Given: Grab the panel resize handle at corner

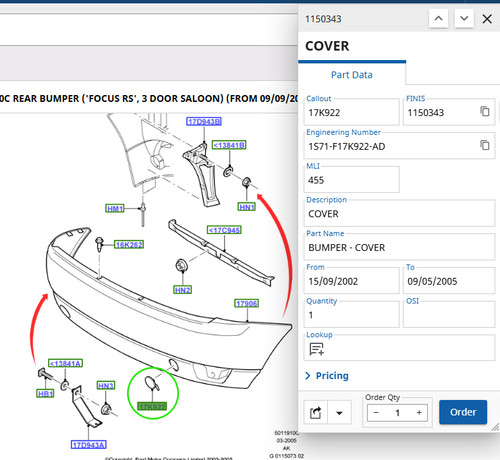Looking at the screenshot, I should 495,427.
